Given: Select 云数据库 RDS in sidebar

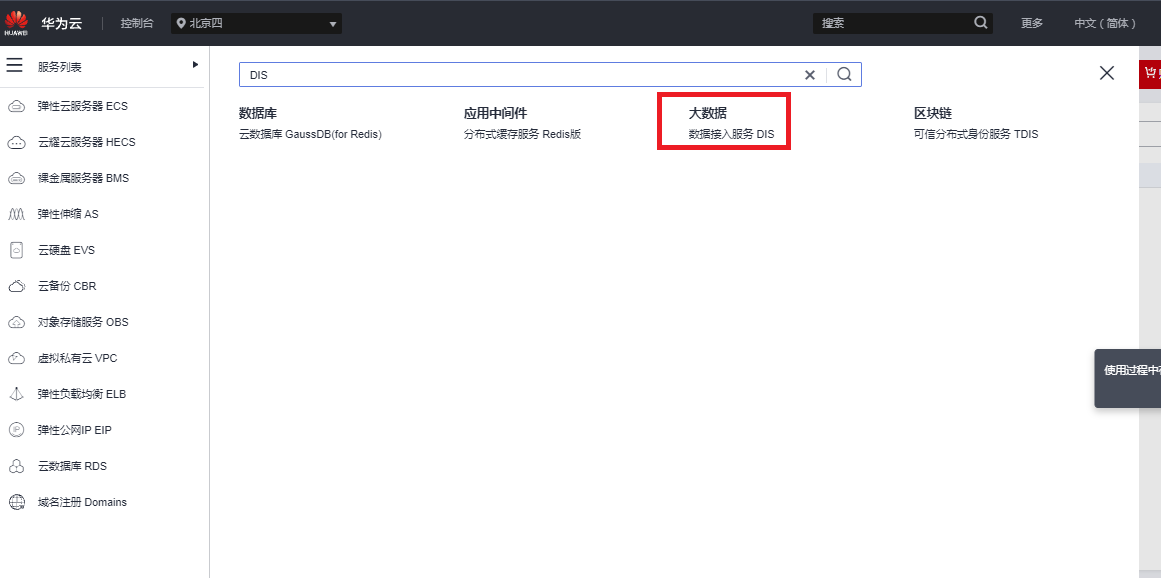Looking at the screenshot, I should [72, 466].
